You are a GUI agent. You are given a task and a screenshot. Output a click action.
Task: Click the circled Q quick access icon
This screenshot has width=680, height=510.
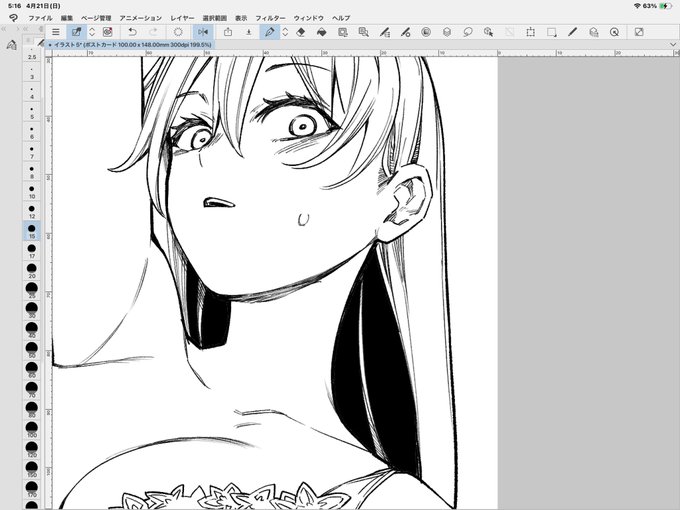pos(614,32)
